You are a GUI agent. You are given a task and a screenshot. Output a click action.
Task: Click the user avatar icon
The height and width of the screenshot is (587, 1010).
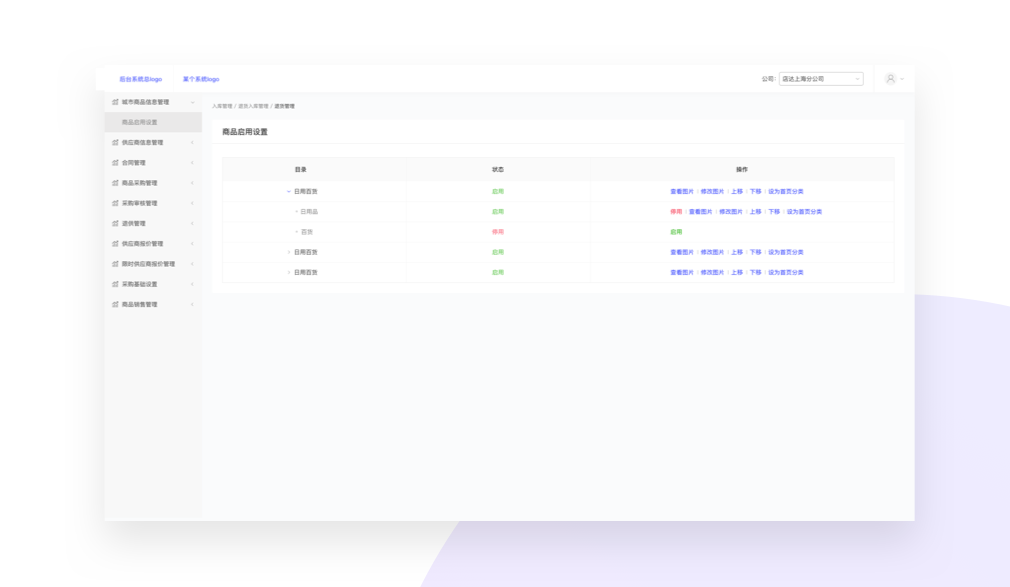[x=890, y=79]
